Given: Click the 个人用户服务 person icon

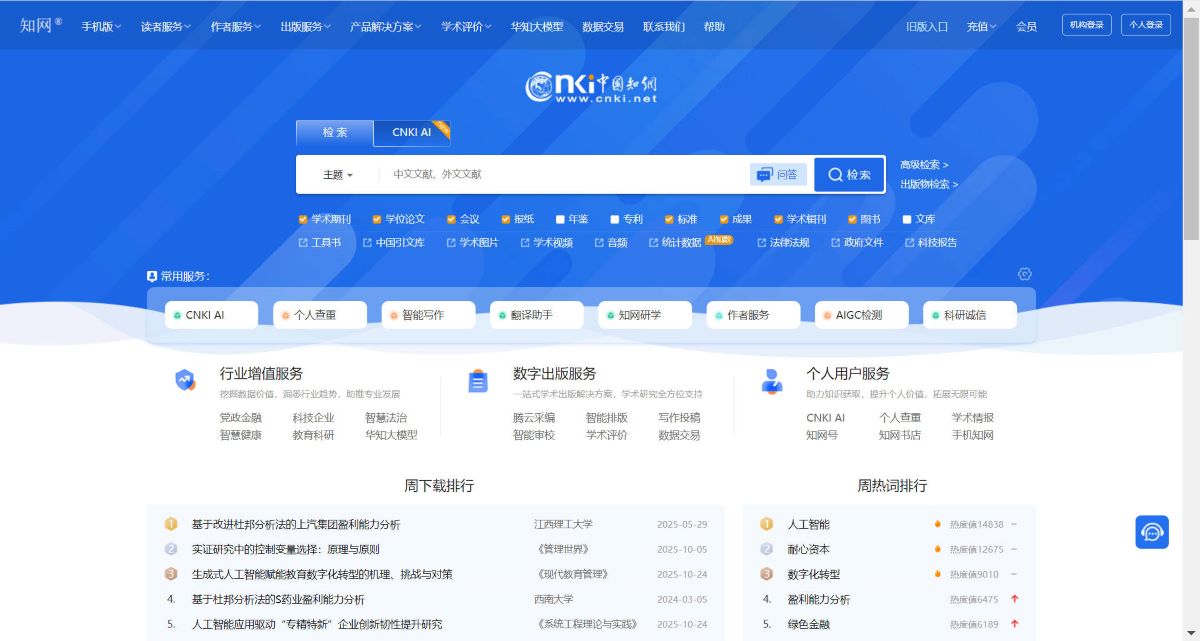Looking at the screenshot, I should 772,381.
